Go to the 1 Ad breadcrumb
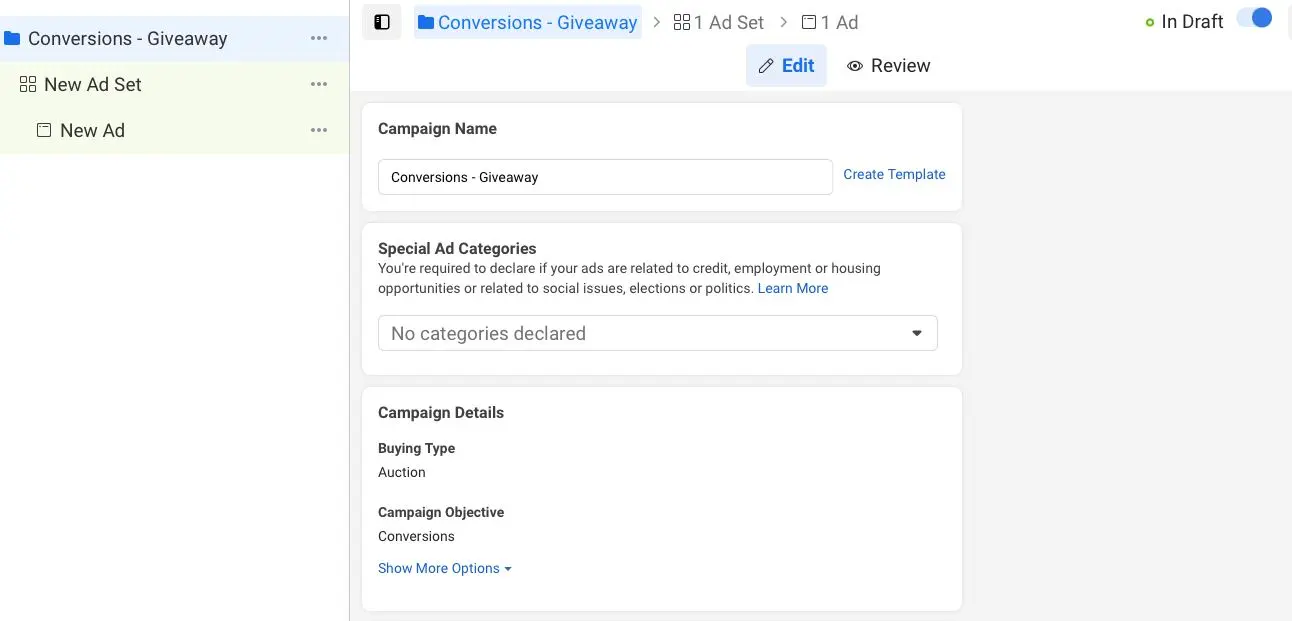 pos(830,22)
